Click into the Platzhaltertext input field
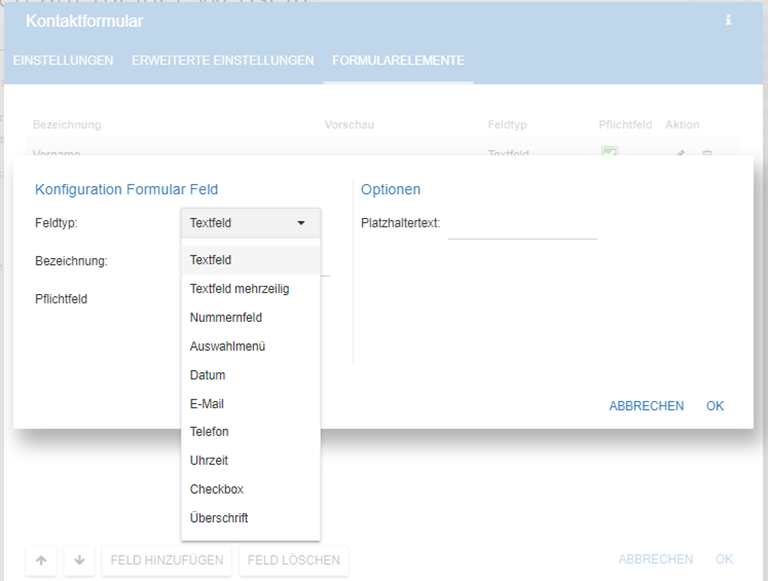The width and height of the screenshot is (768, 581). click(522, 225)
